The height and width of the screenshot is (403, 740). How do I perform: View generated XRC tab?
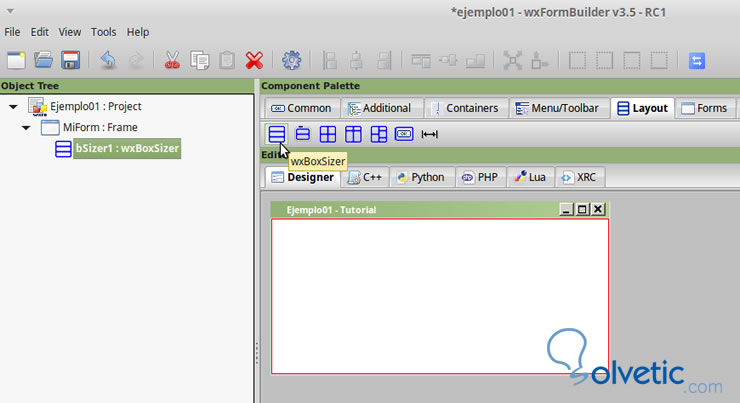coord(580,177)
